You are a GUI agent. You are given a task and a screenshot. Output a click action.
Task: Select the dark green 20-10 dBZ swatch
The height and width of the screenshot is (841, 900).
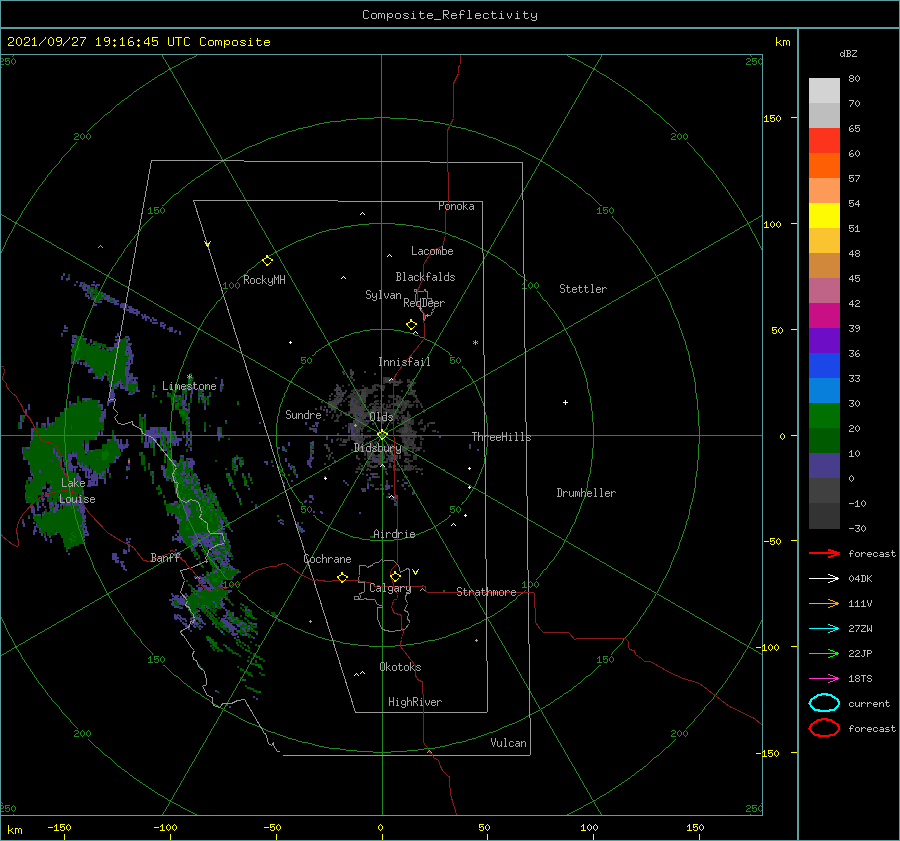coord(824,441)
